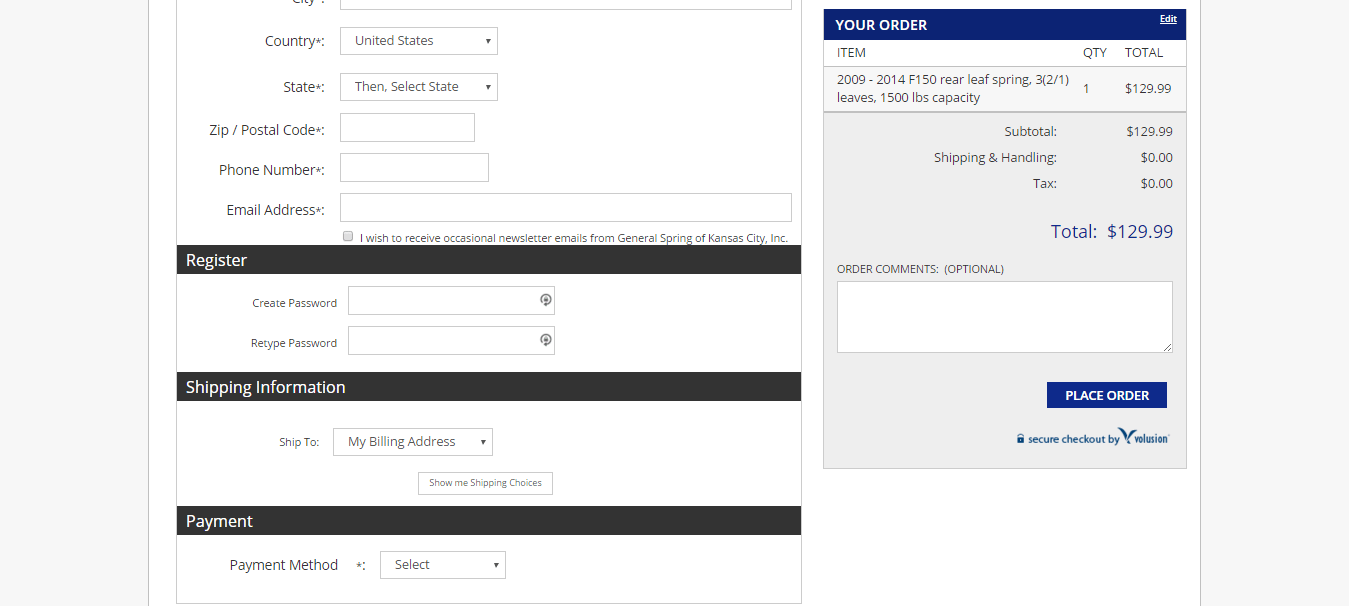The image size is (1349, 606).
Task: Open the Payment Method dropdown
Action: (443, 565)
